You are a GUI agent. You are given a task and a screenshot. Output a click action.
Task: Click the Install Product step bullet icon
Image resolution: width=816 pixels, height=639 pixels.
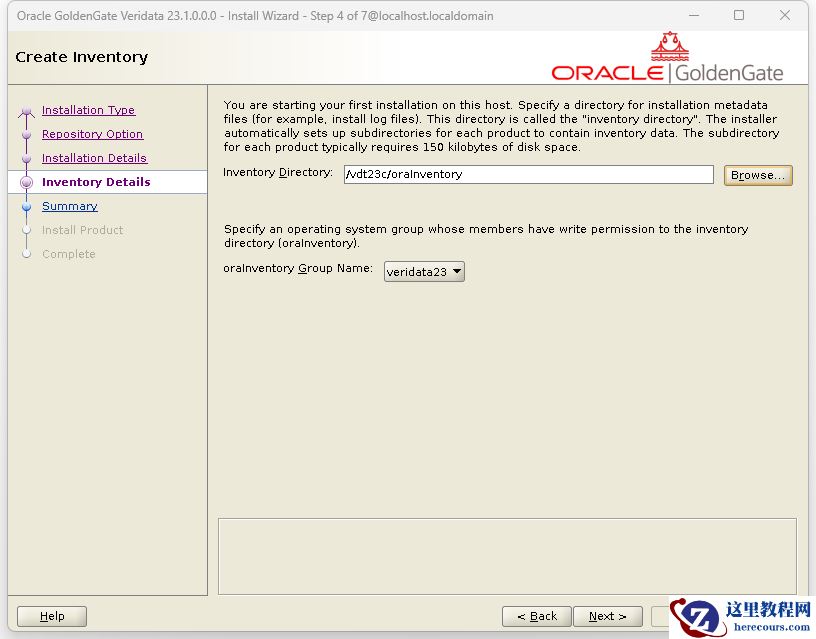tap(27, 230)
